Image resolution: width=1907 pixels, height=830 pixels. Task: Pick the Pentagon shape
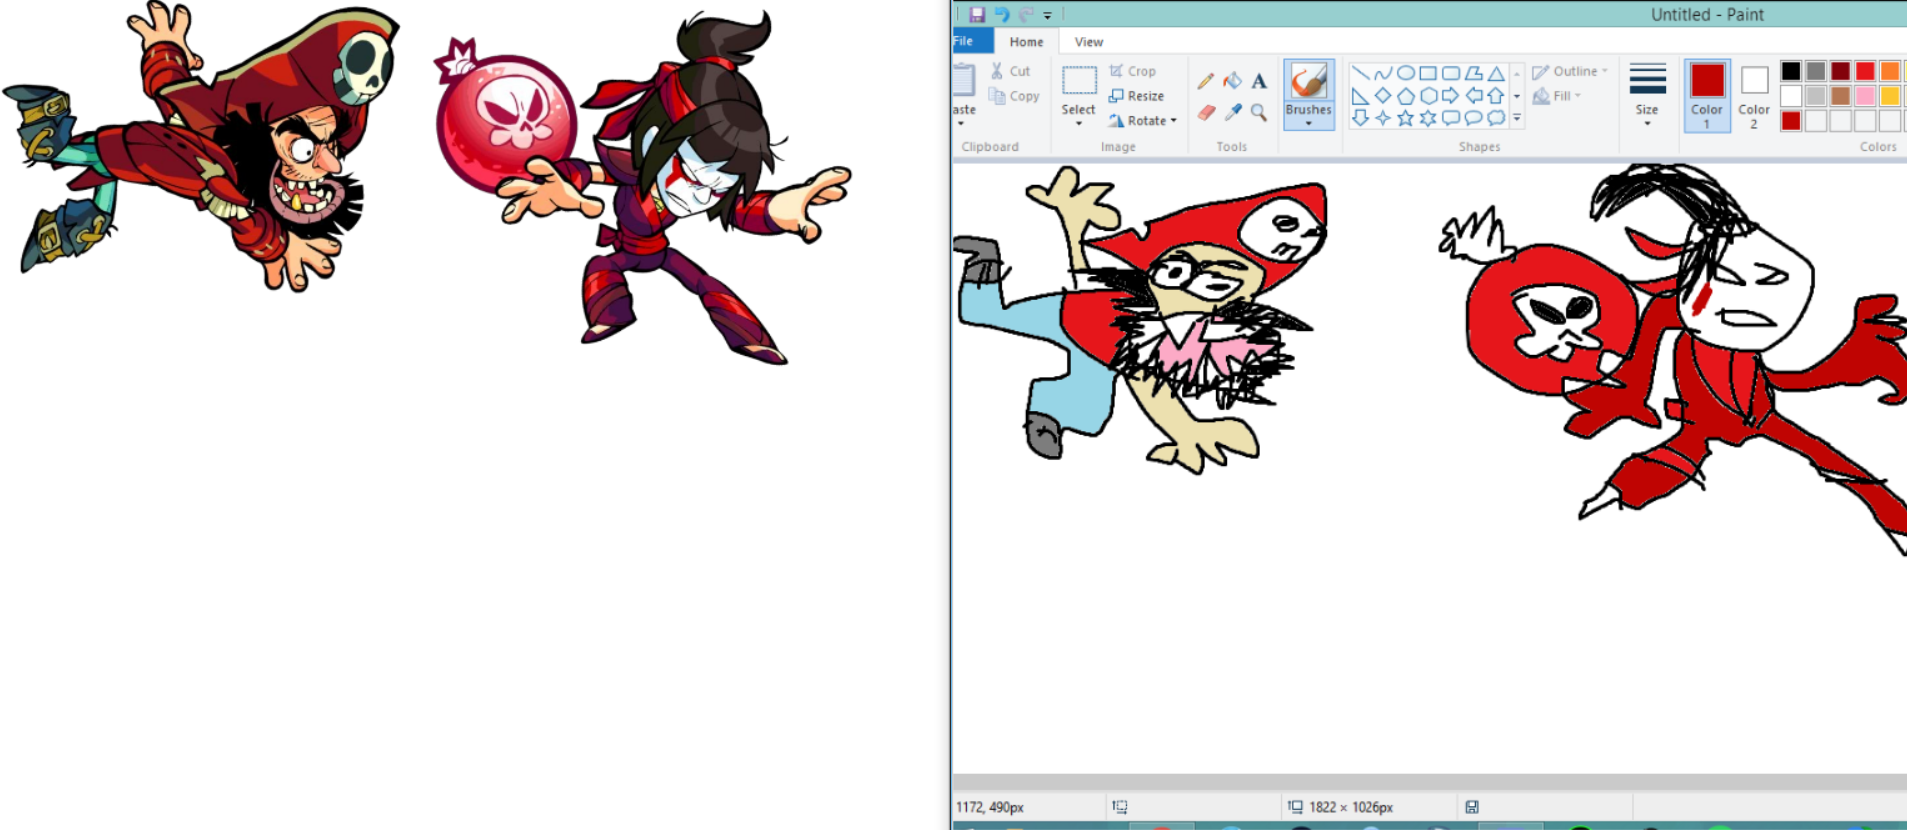tap(1406, 96)
